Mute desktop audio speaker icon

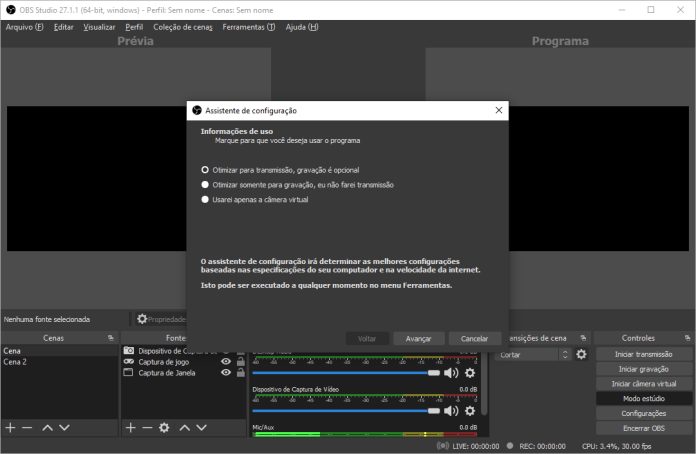451,373
